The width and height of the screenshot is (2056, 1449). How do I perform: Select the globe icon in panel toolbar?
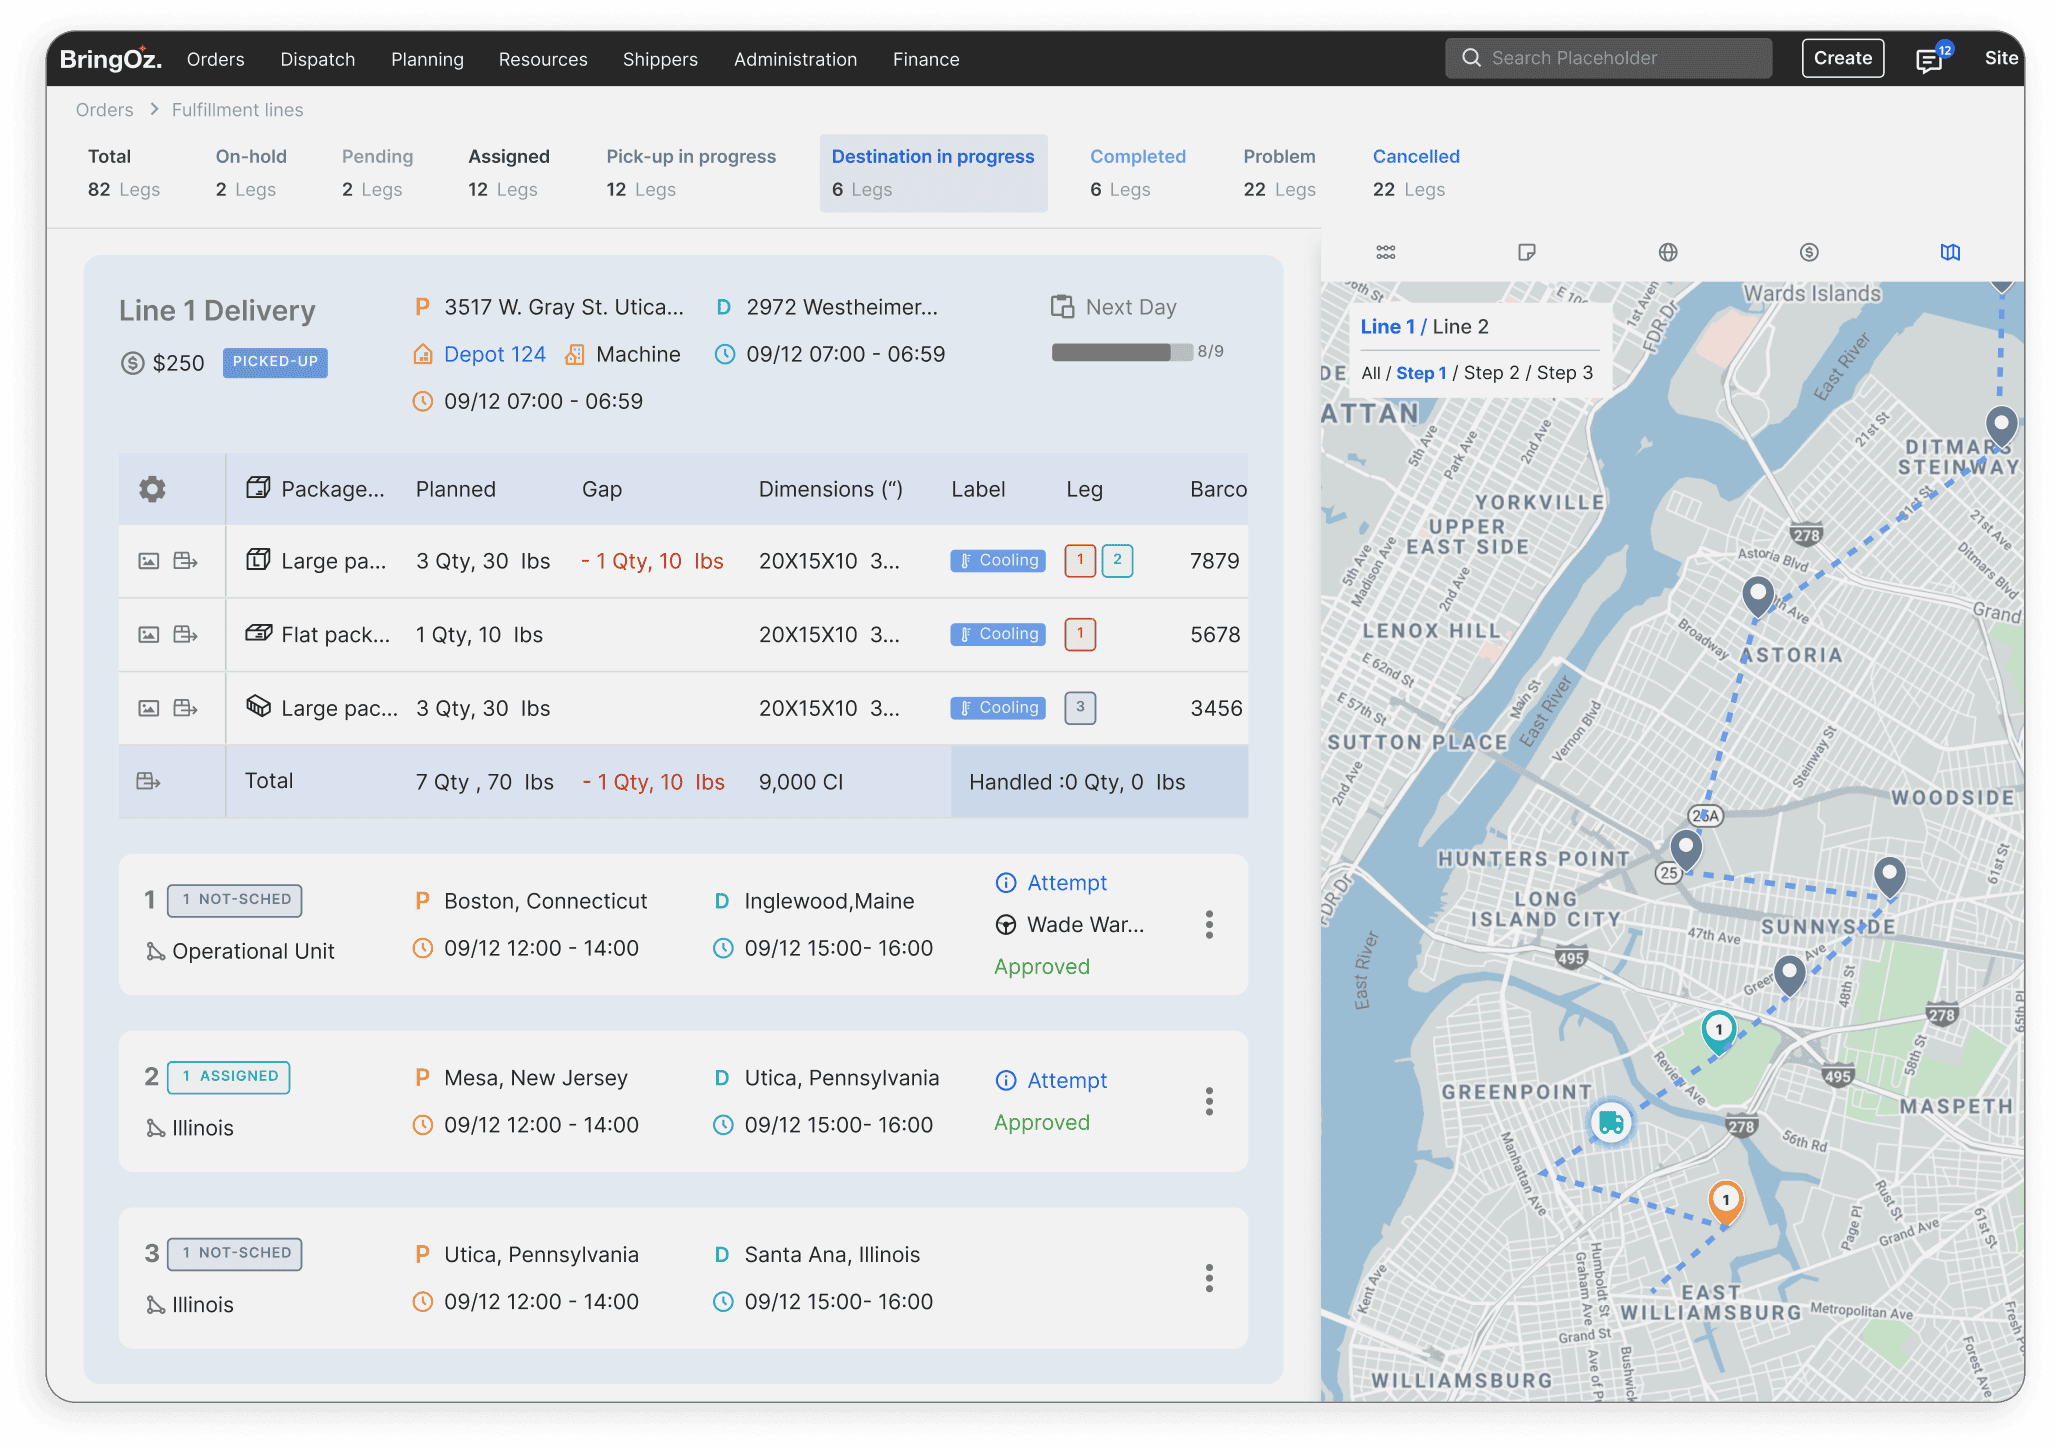(x=1668, y=252)
